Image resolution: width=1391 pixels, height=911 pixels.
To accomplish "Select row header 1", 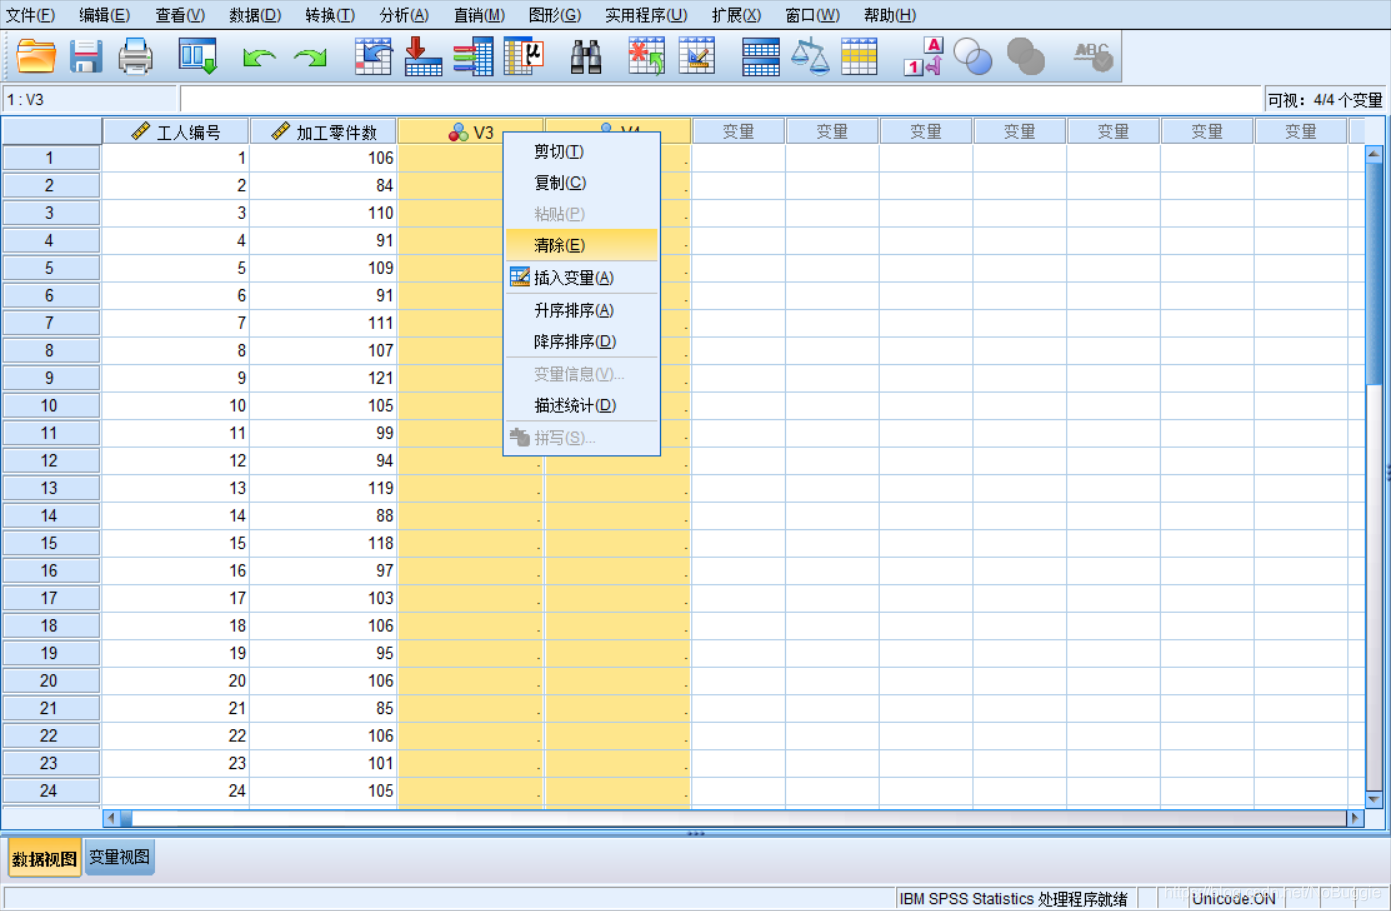I will click(x=50, y=158).
